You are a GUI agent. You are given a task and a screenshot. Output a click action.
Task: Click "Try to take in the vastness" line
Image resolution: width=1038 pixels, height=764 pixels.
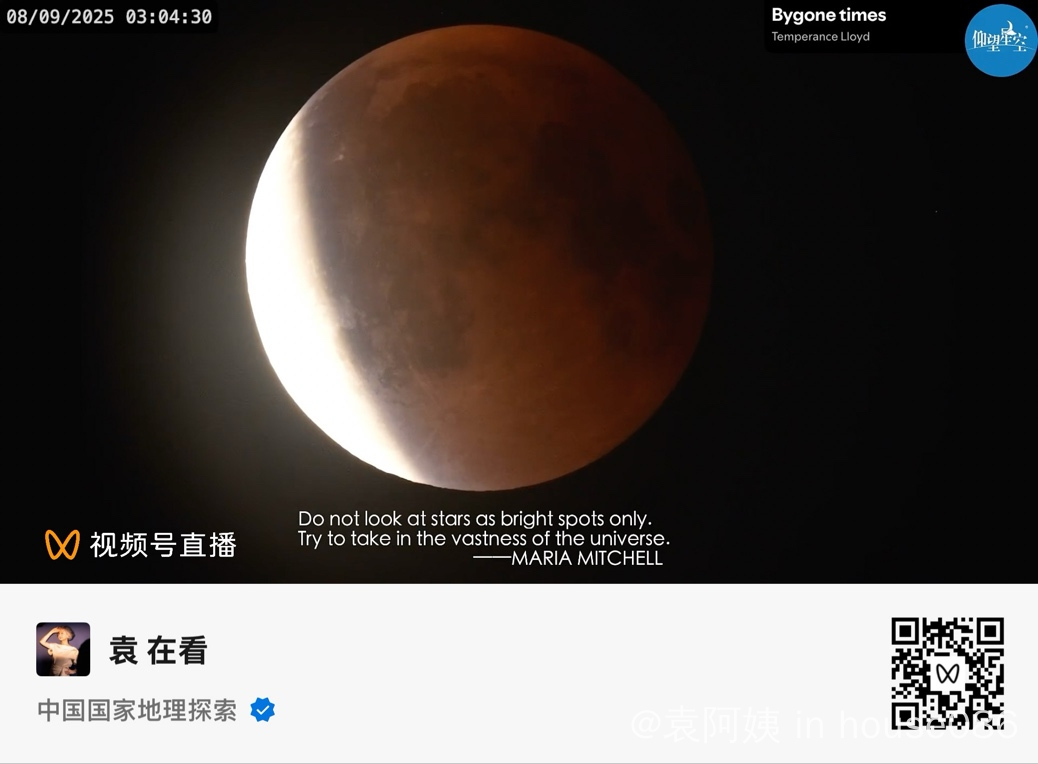click(x=483, y=538)
